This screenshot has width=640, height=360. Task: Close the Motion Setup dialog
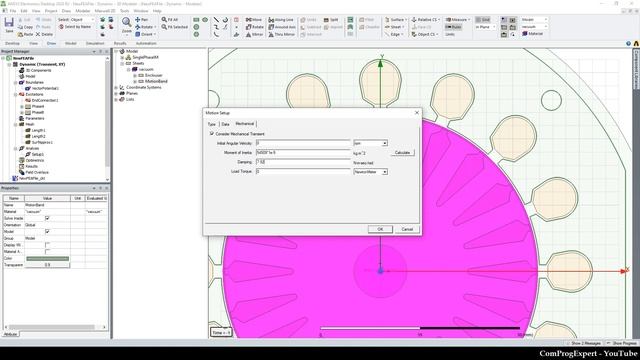[417, 113]
